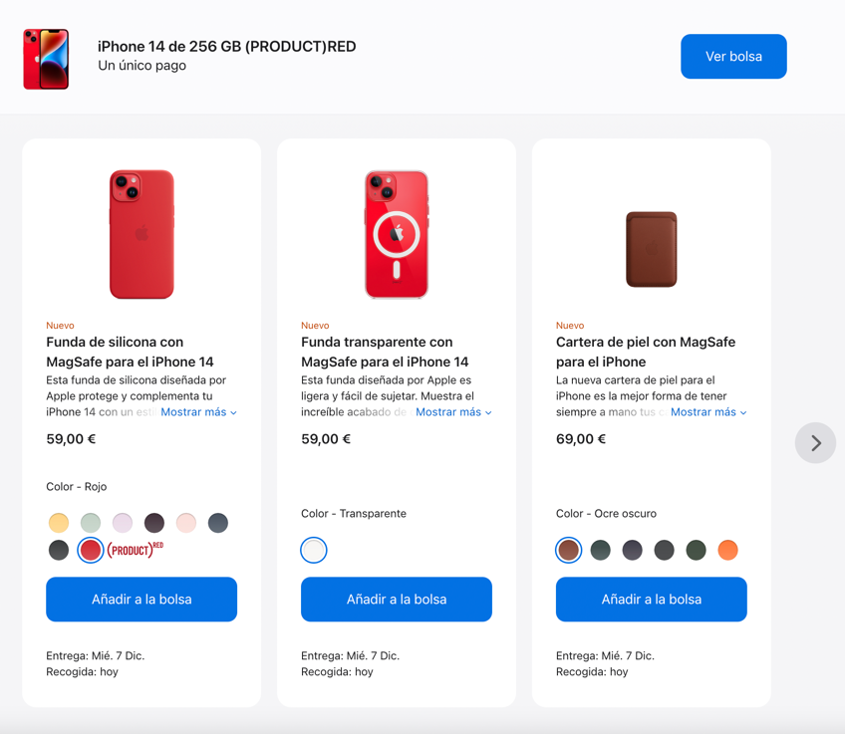
Task: Pick the lilac silicone case color
Action: tap(122, 522)
